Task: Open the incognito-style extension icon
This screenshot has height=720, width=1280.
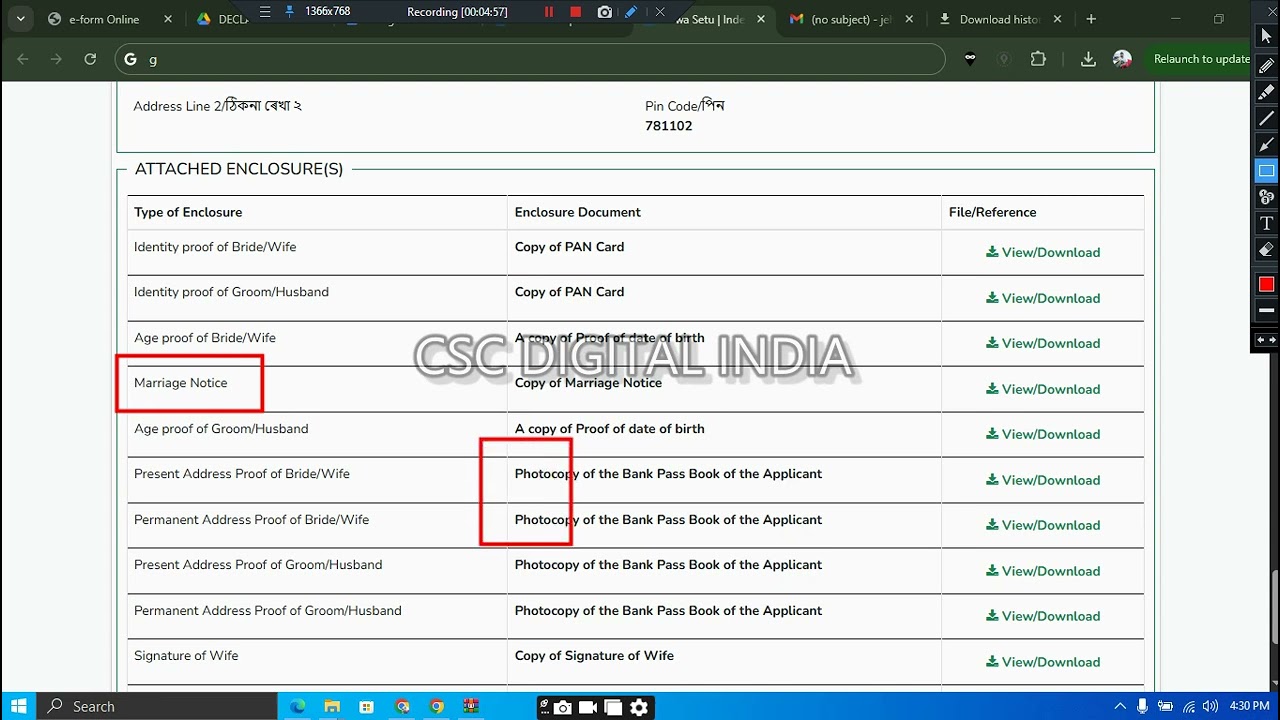Action: tap(970, 59)
